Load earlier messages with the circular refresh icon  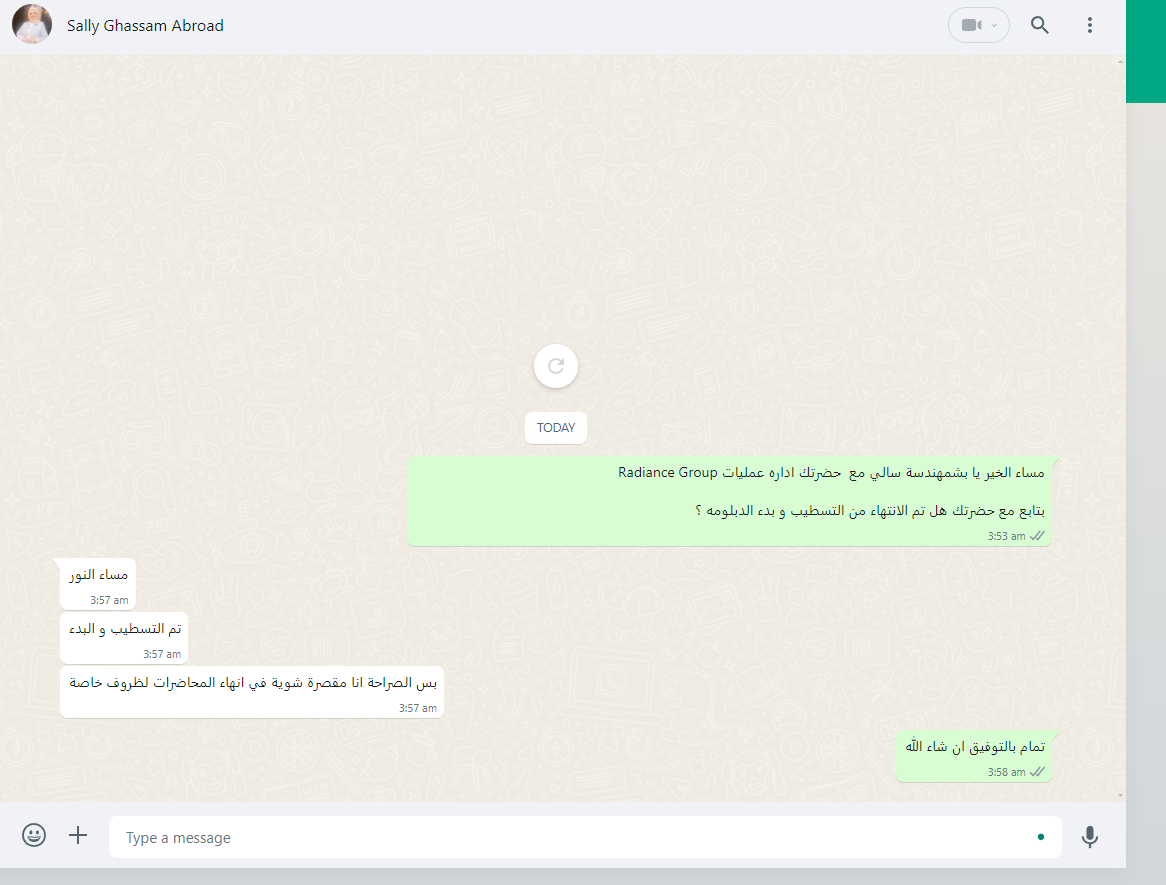555,366
